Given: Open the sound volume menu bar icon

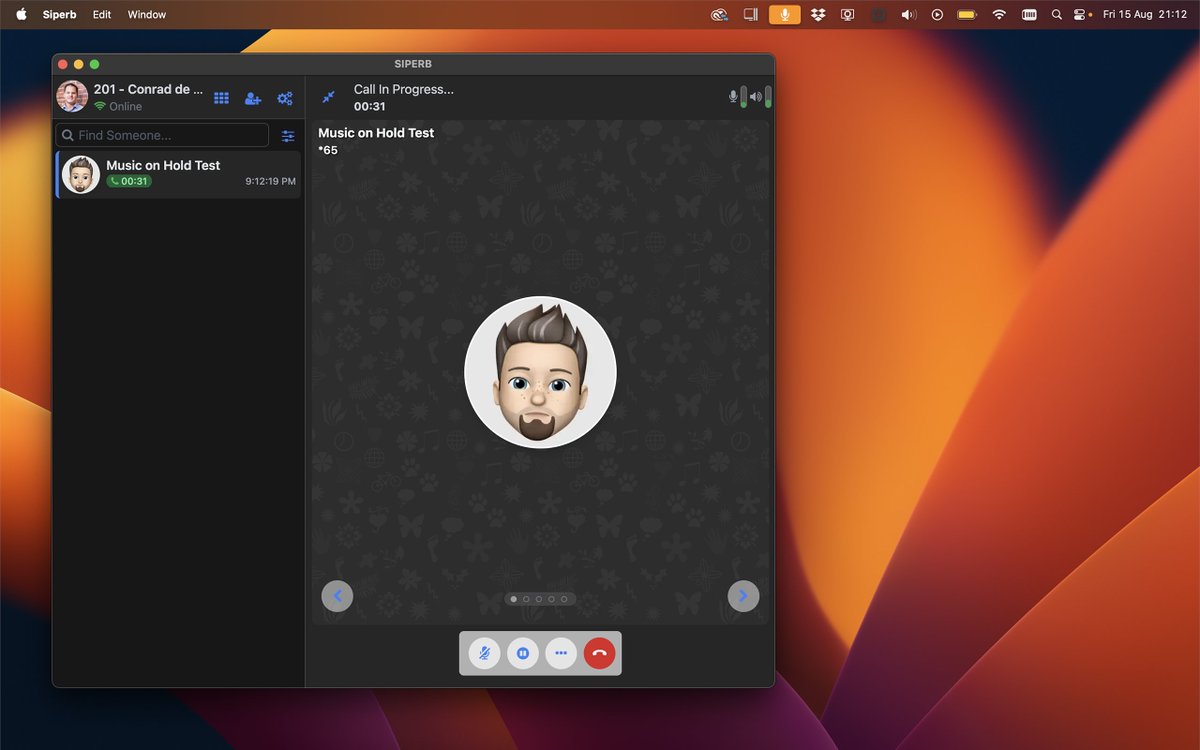Looking at the screenshot, I should click(908, 14).
